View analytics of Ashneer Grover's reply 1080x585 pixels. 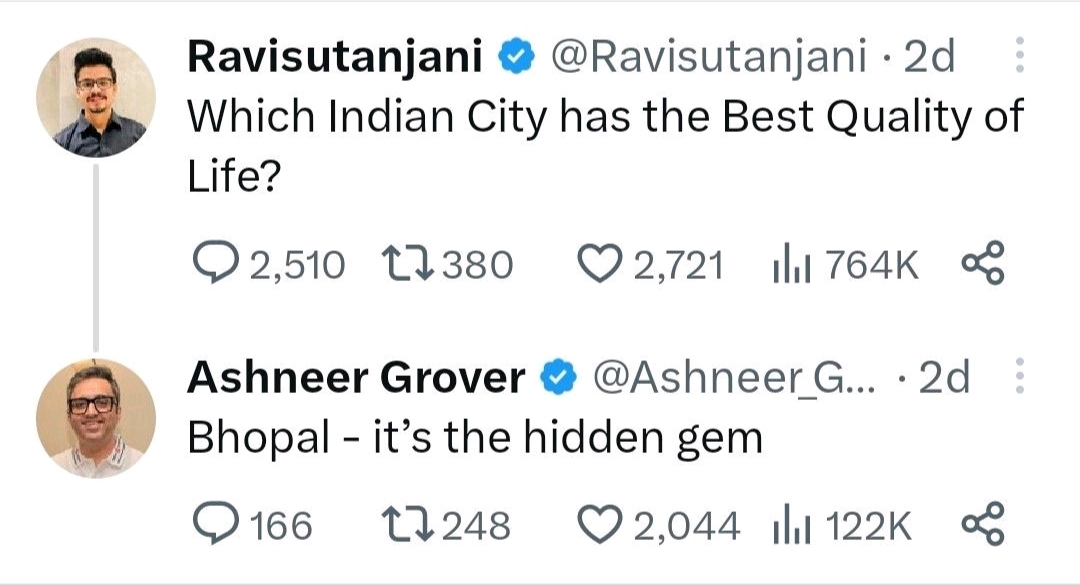point(789,524)
